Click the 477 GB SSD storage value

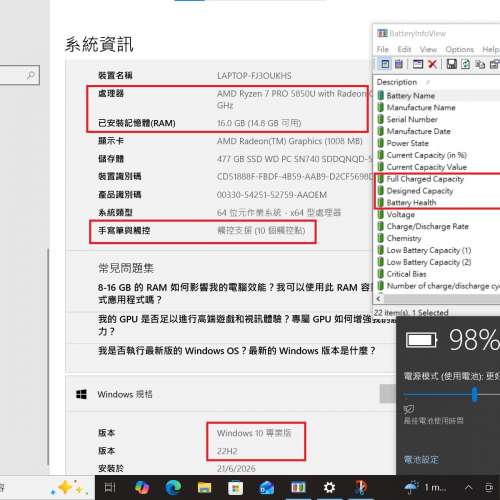tap(295, 159)
